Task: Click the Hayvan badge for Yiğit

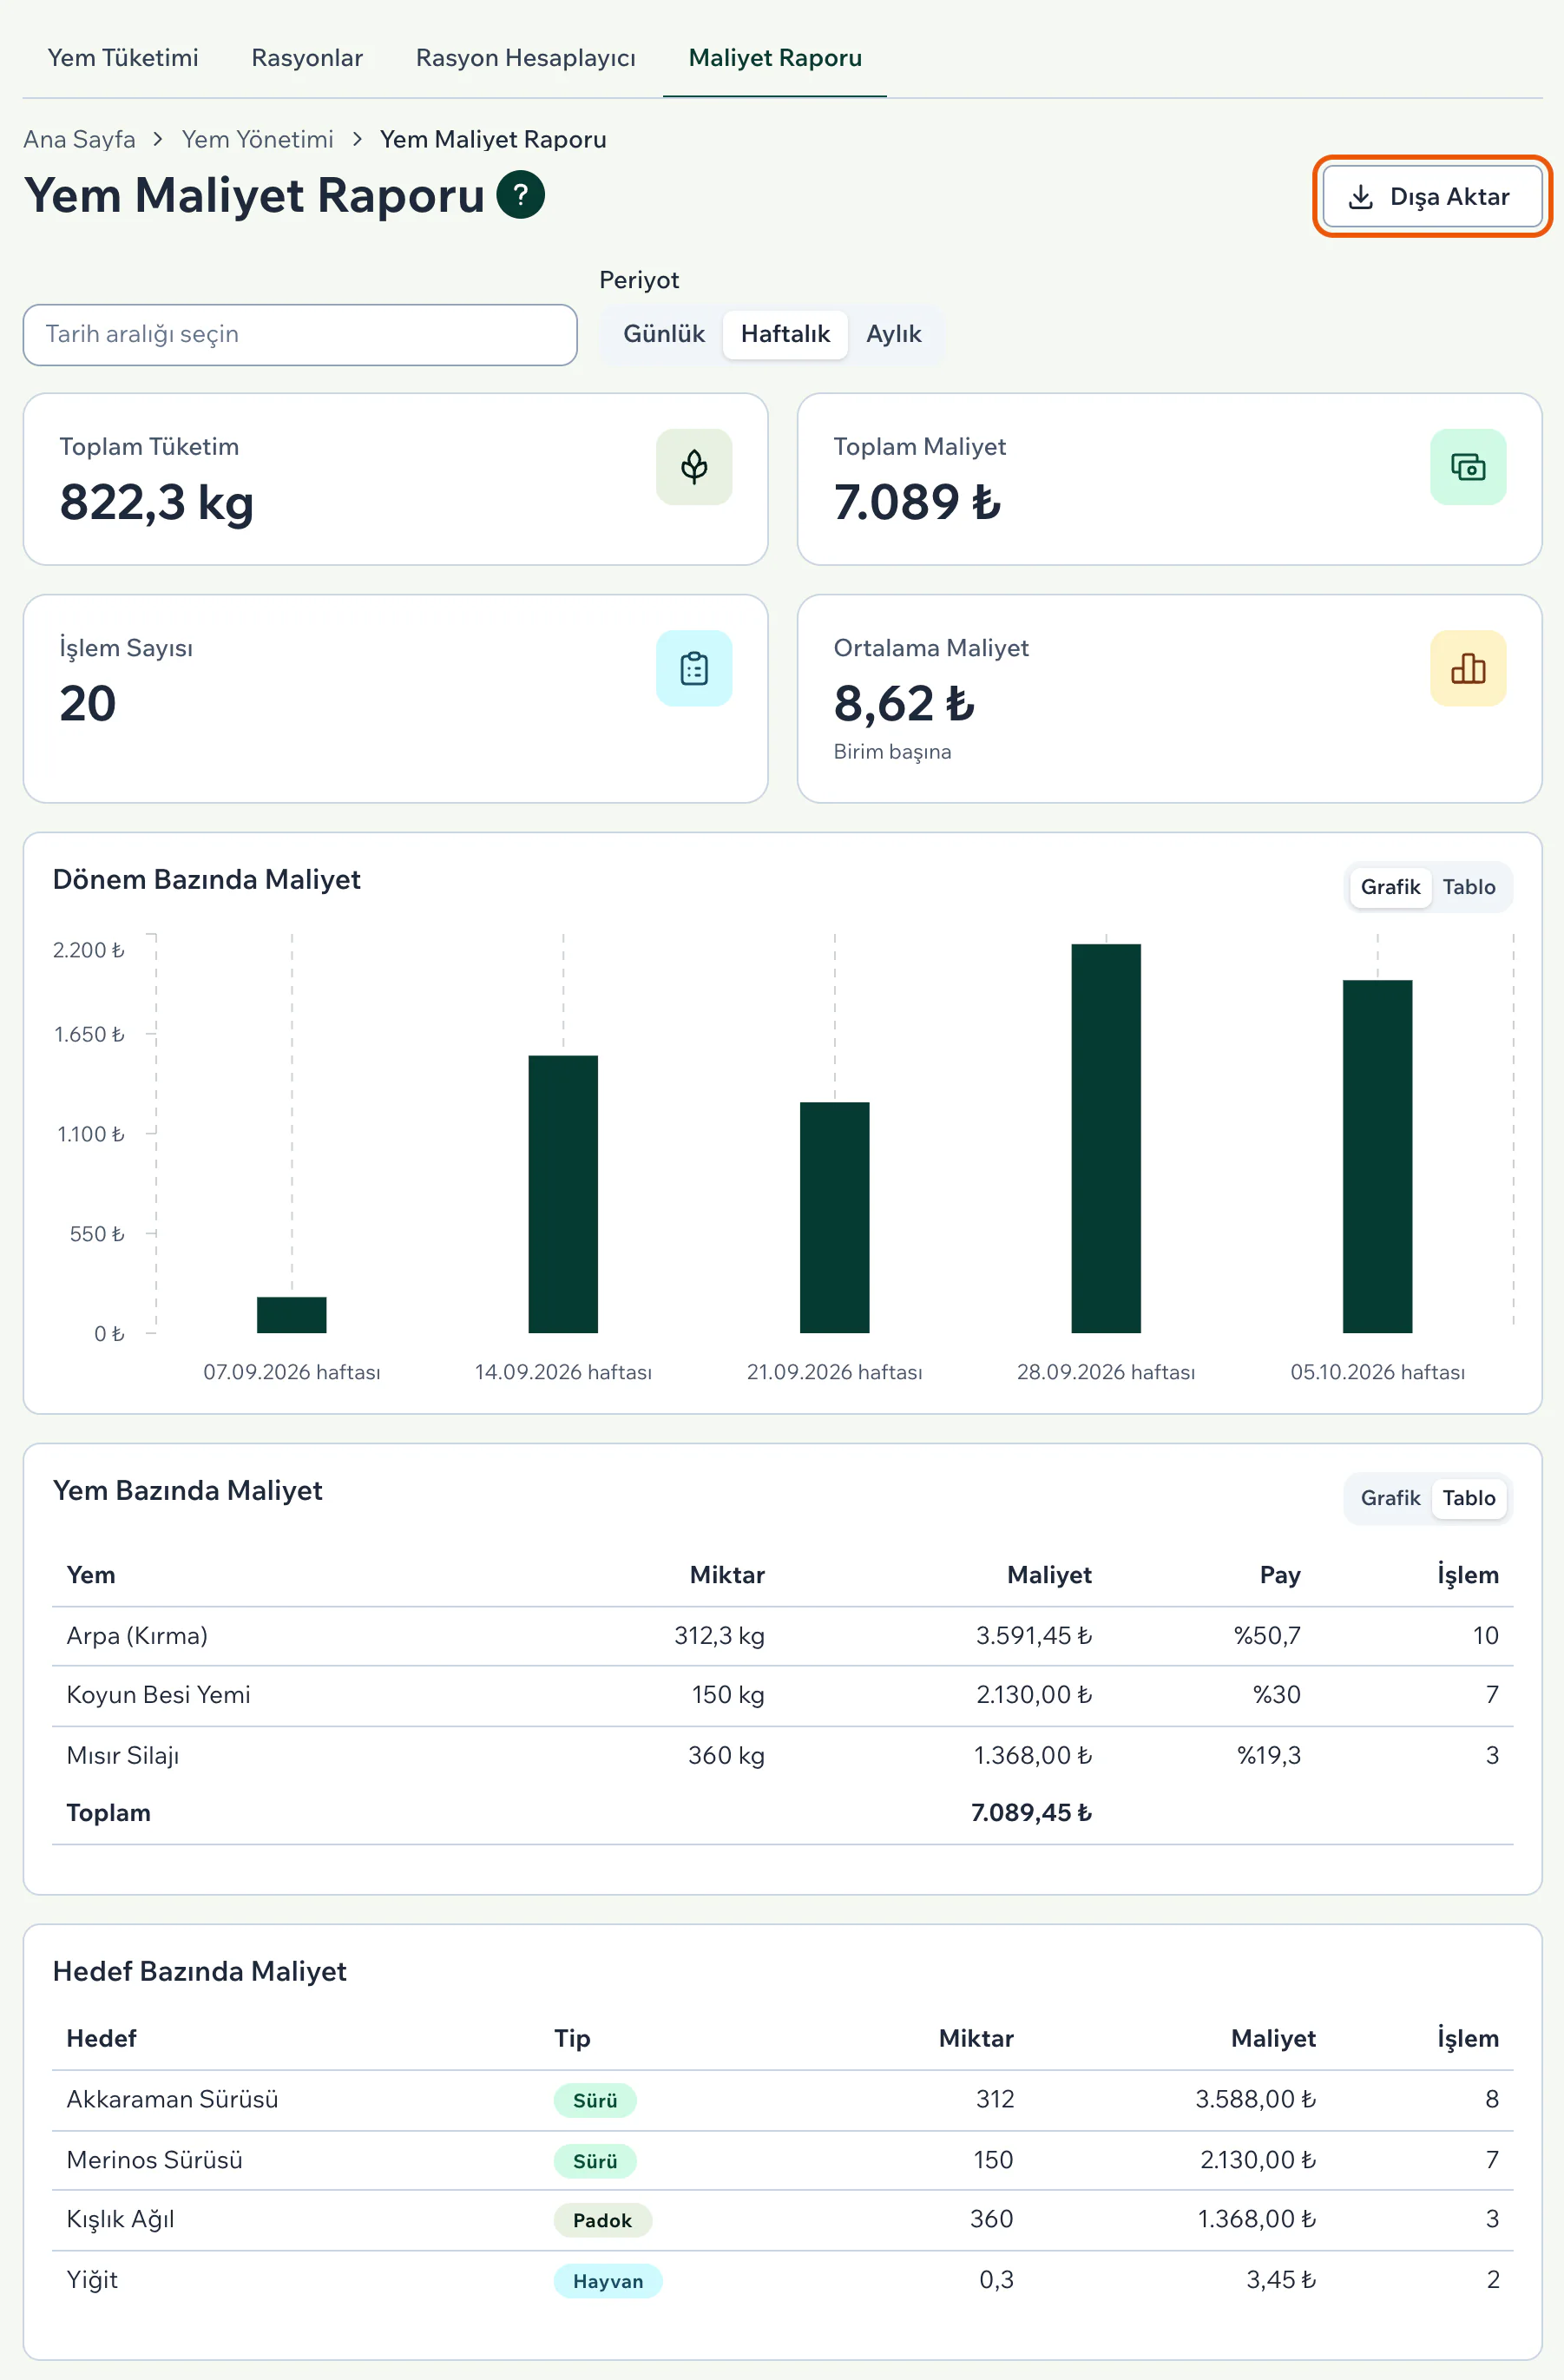Action: click(x=608, y=2281)
